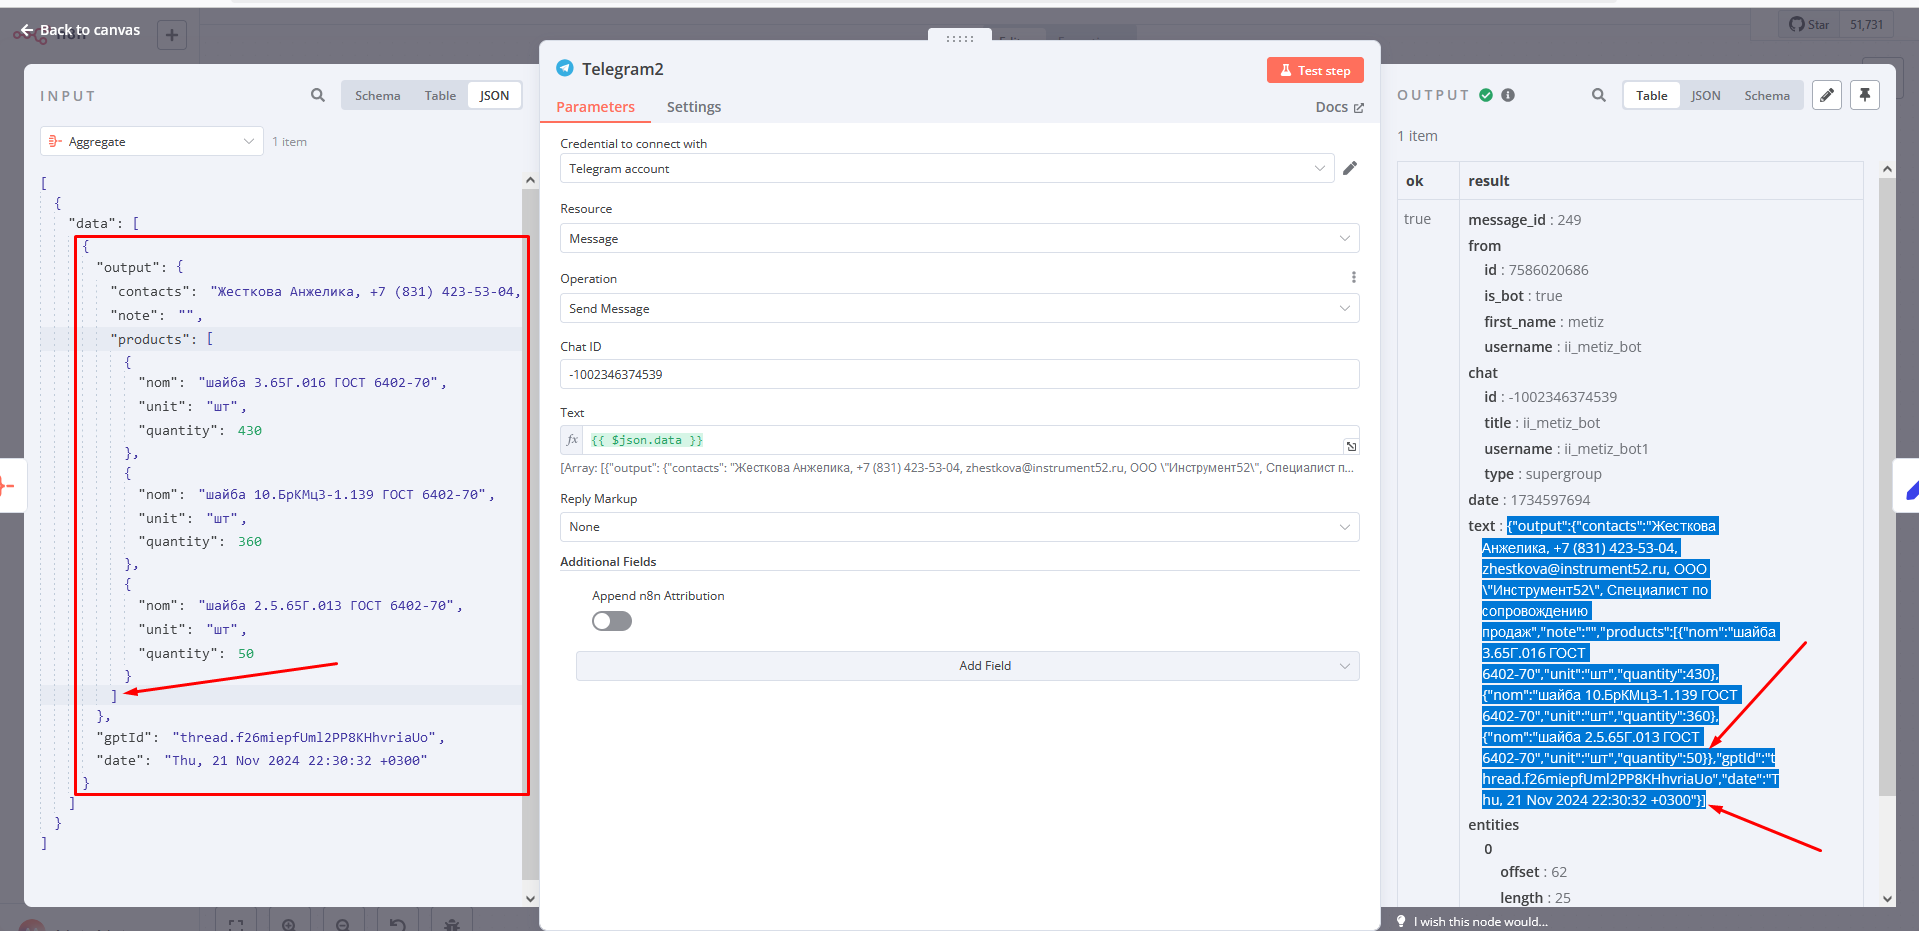Click the 51,731 star count

point(1866,25)
